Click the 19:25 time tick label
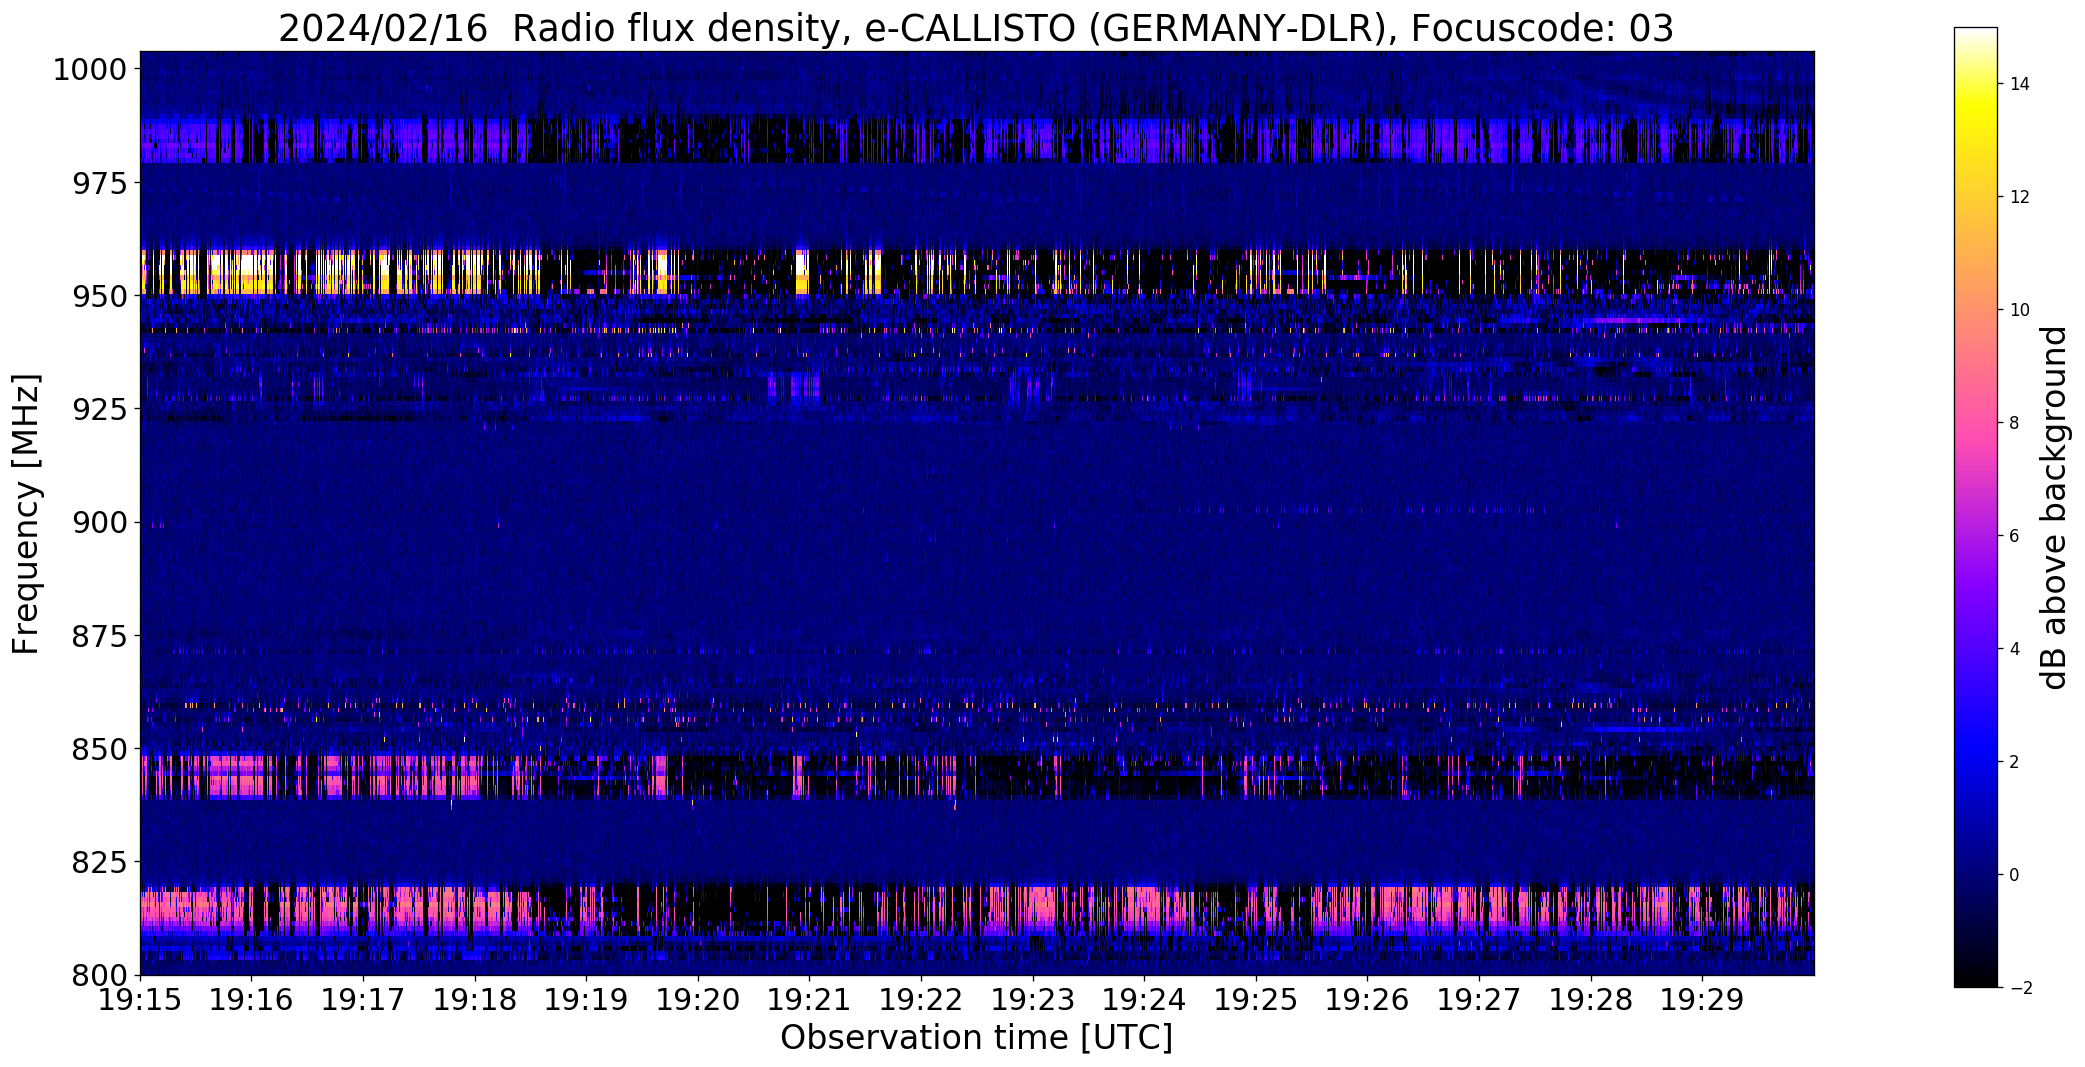The width and height of the screenshot is (2085, 1067). click(1257, 1000)
